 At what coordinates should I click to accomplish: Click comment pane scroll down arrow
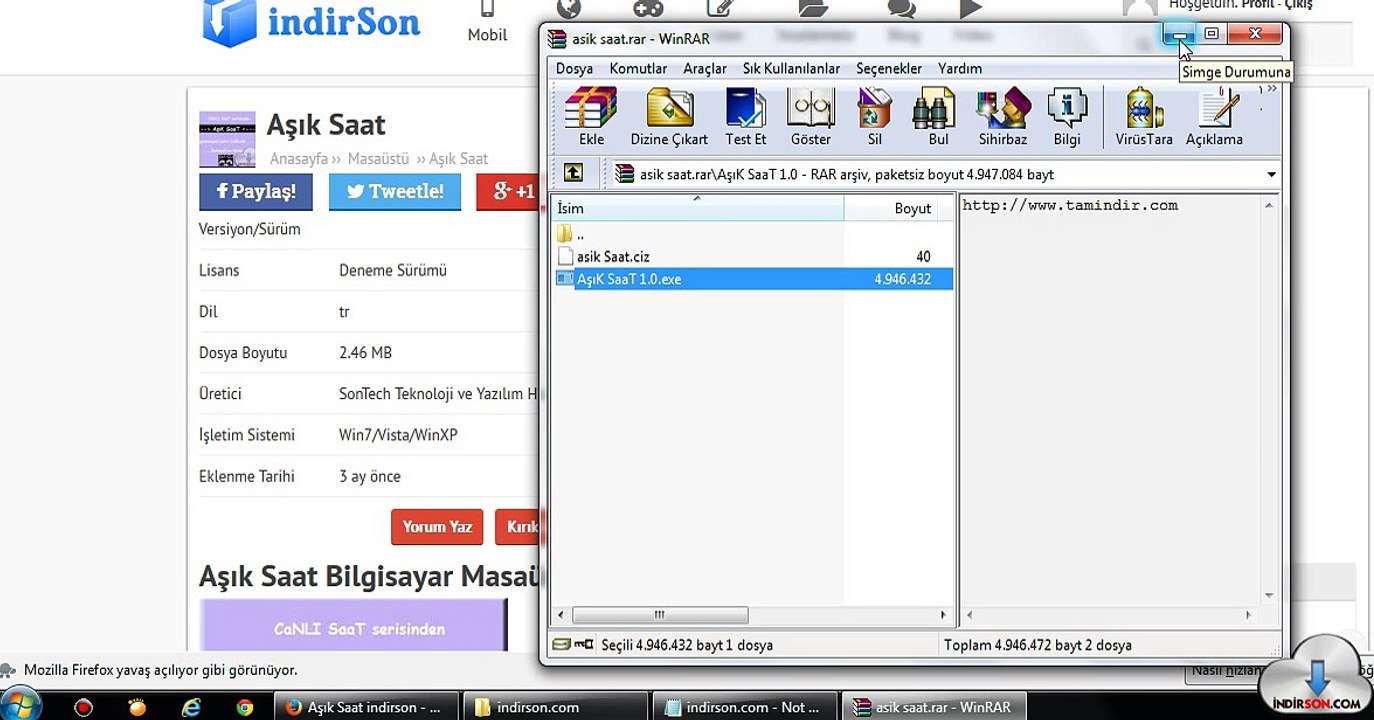(1269, 596)
